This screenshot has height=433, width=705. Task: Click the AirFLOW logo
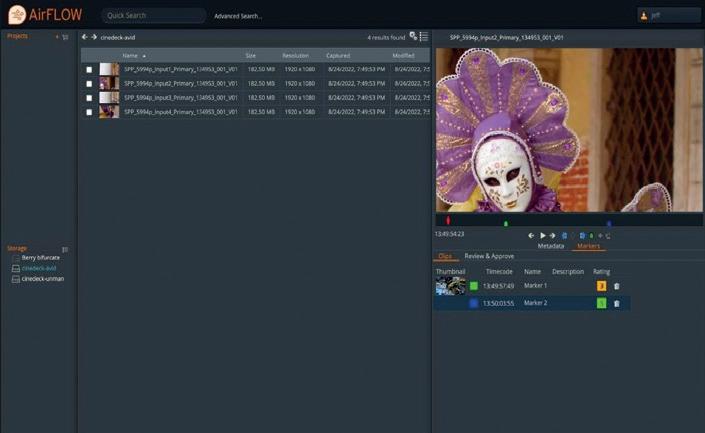45,15
